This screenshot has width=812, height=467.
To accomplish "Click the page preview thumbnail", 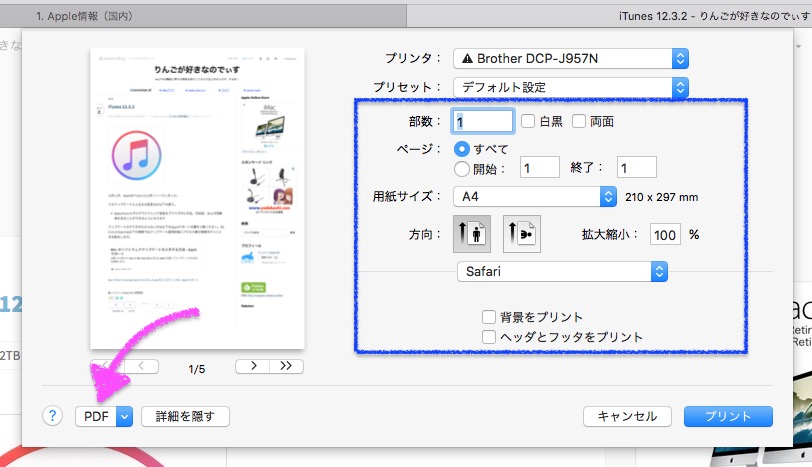I will tap(197, 198).
